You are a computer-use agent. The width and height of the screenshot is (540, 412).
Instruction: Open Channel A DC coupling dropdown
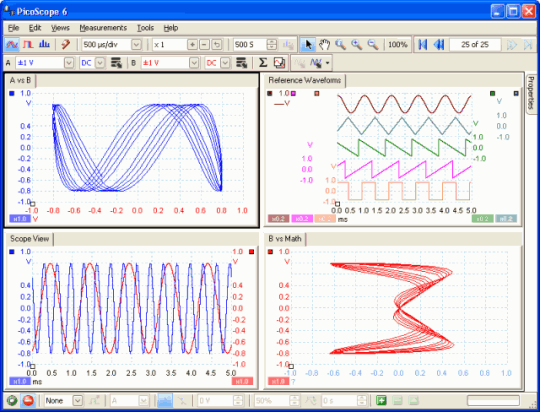(x=100, y=63)
